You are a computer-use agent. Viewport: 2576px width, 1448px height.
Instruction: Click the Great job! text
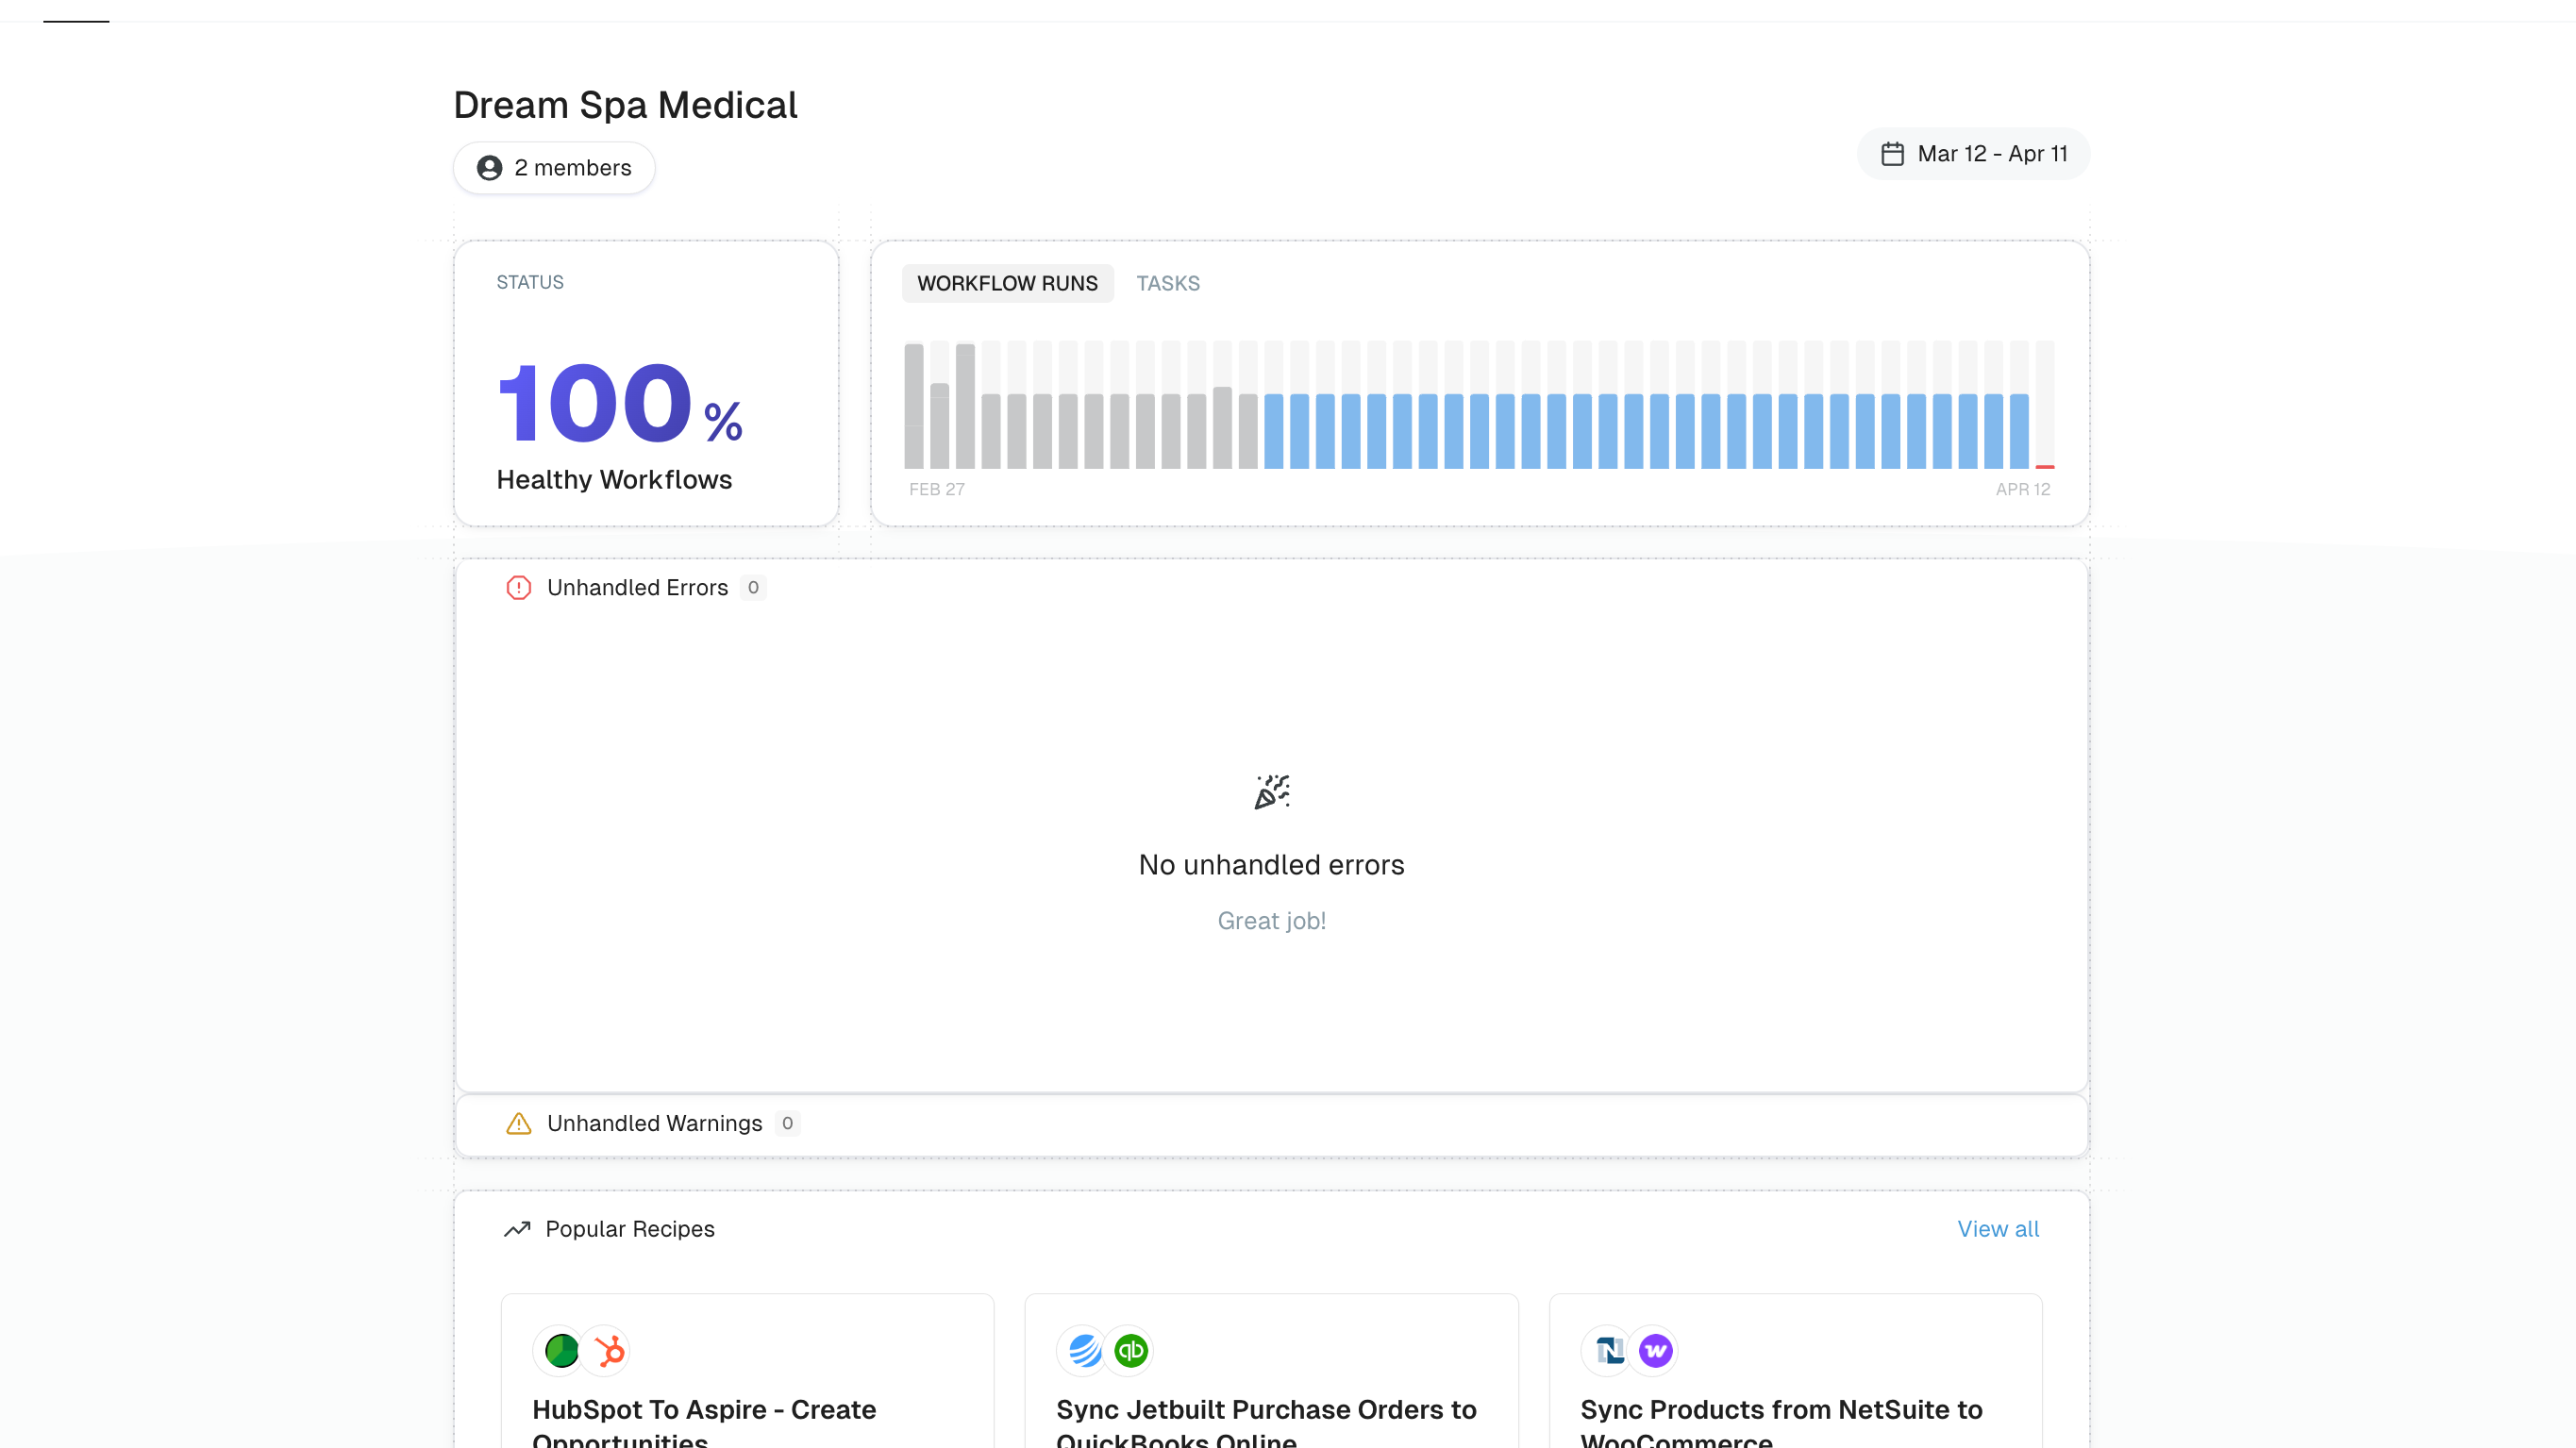tap(1271, 921)
